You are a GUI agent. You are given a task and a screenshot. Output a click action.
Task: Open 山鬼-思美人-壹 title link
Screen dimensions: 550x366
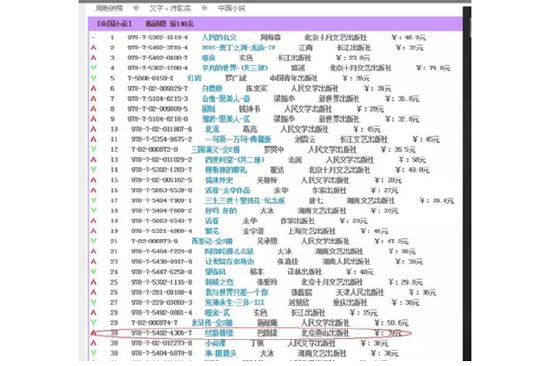point(226,99)
